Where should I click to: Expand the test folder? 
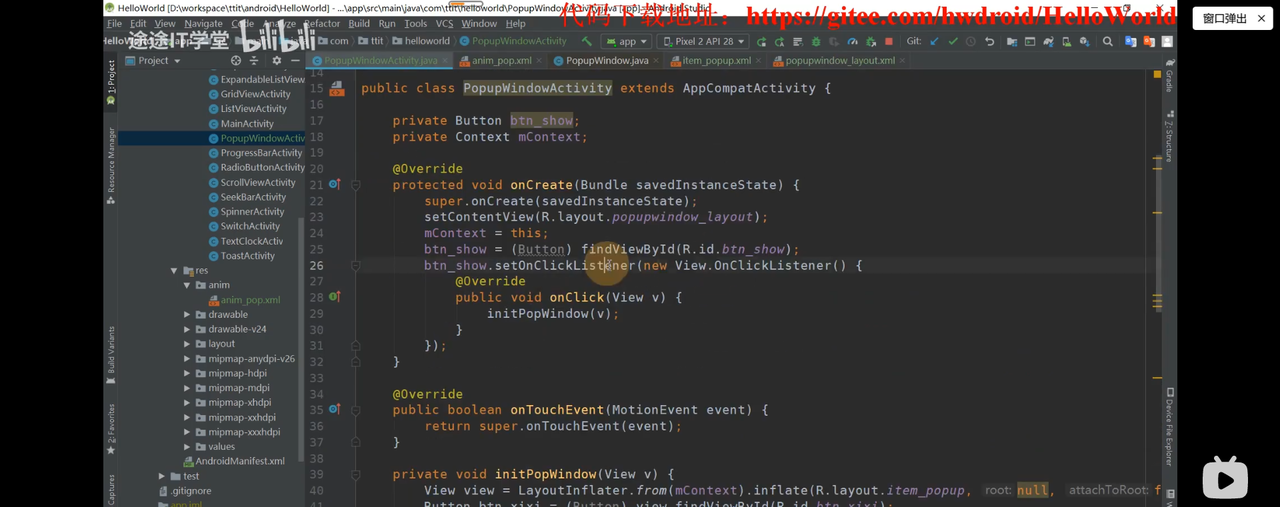tap(162, 476)
